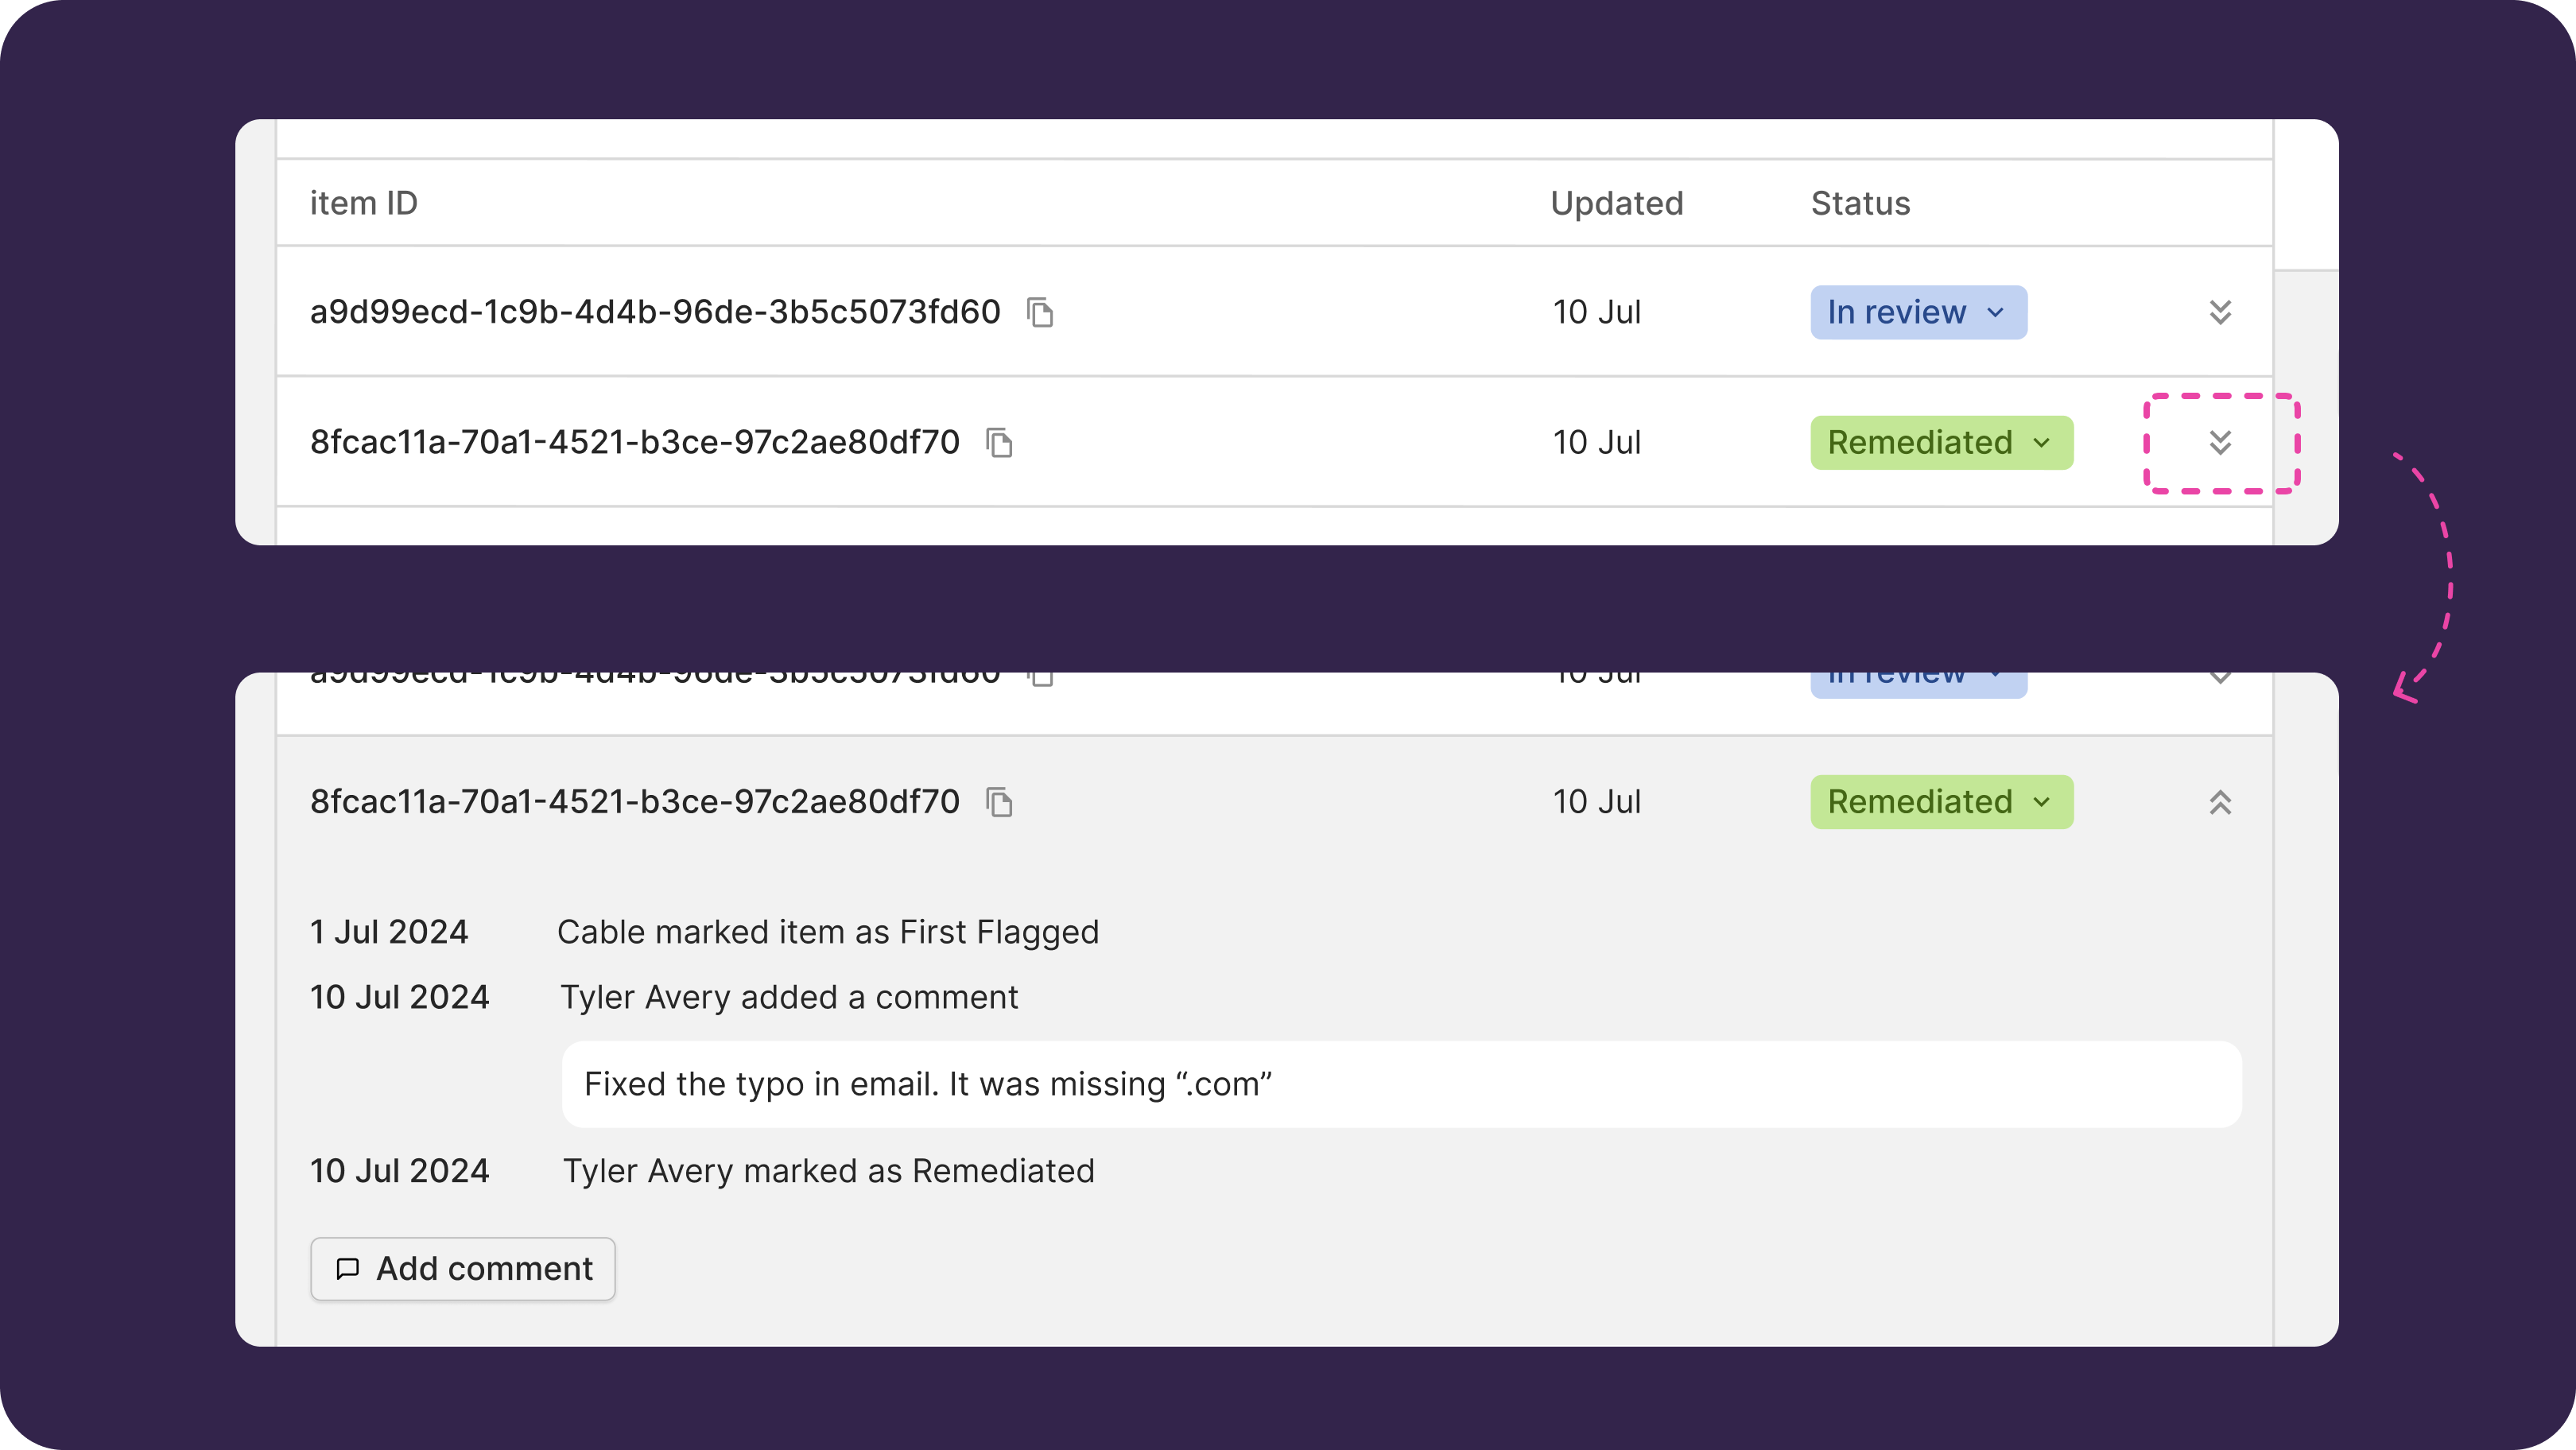
Task: Click a9d99ecd ID text in top table
Action: click(x=654, y=312)
